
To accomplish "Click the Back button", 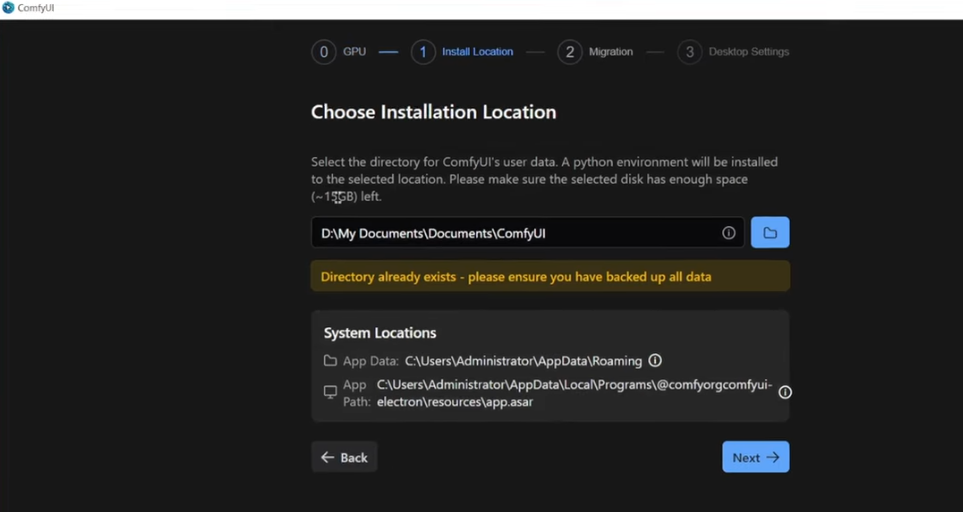I will 344,457.
